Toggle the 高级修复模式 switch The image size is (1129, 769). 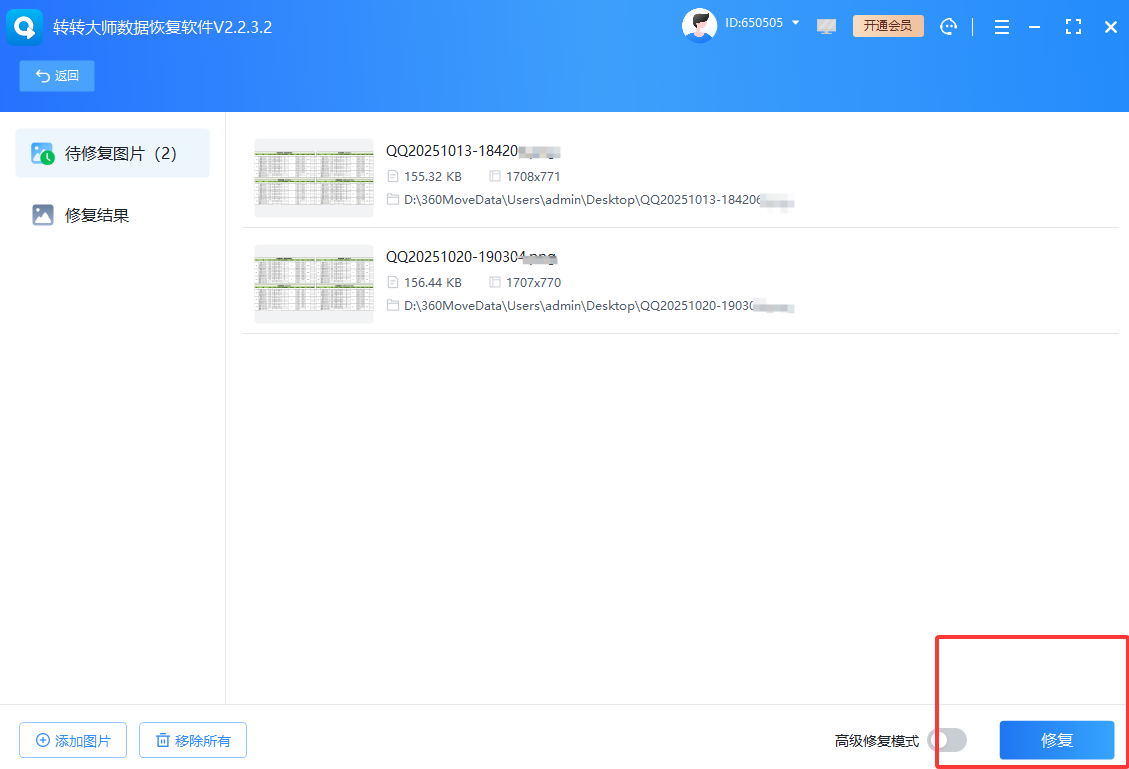[x=946, y=740]
